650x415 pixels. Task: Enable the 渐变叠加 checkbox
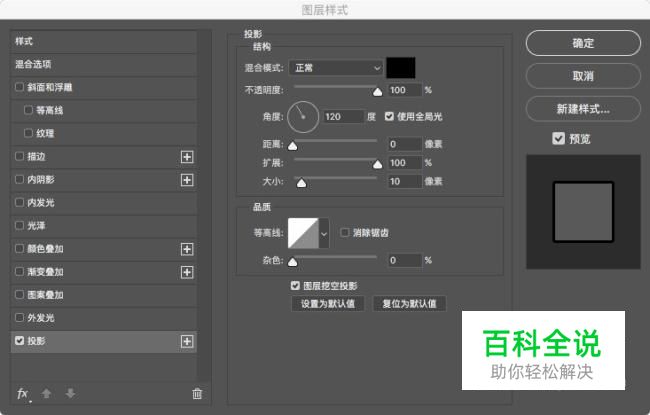(x=19, y=272)
